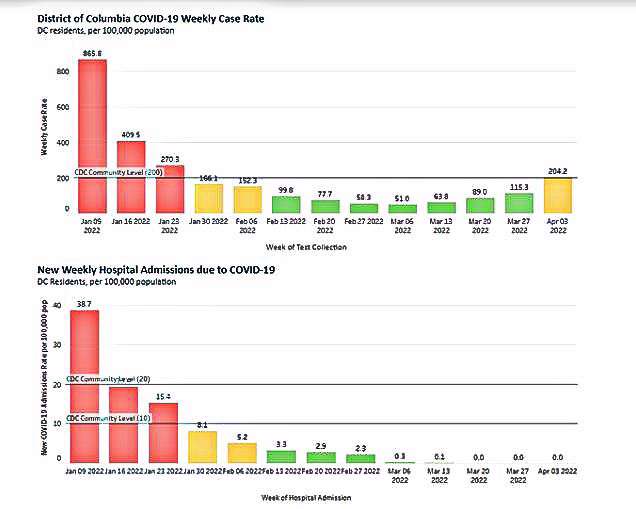This screenshot has height=509, width=636.
Task: Click the red 865.8 case rate bar
Action: pos(92,135)
